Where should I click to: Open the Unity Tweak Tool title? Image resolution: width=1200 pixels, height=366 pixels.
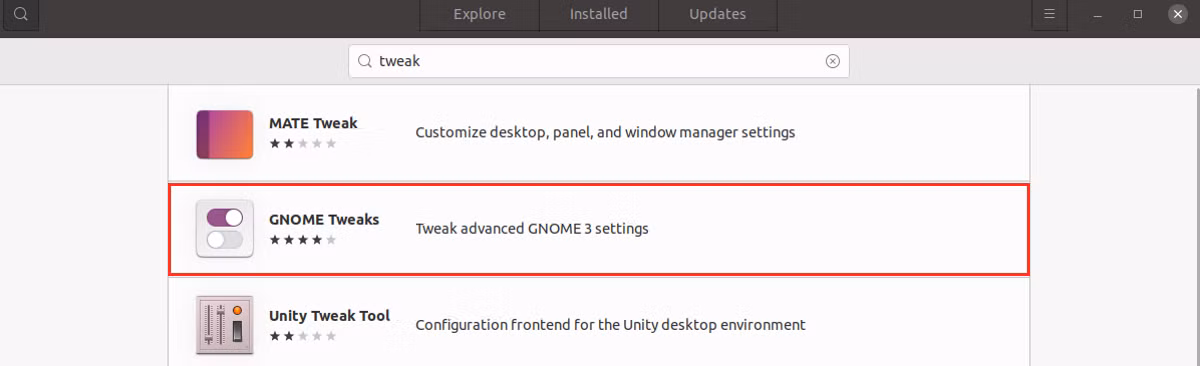[329, 316]
